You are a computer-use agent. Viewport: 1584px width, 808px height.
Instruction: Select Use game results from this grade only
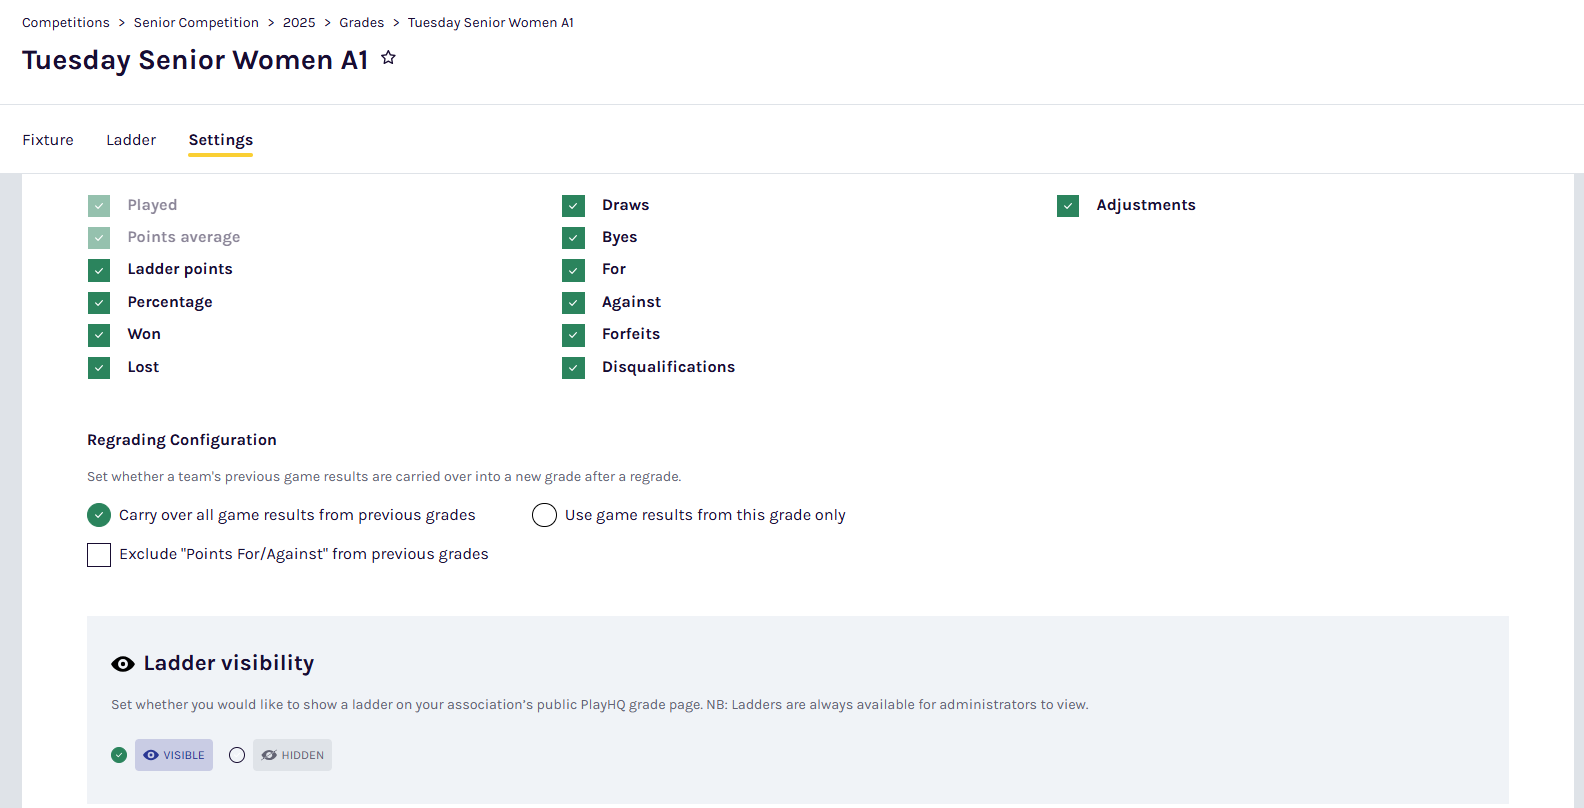click(x=544, y=515)
